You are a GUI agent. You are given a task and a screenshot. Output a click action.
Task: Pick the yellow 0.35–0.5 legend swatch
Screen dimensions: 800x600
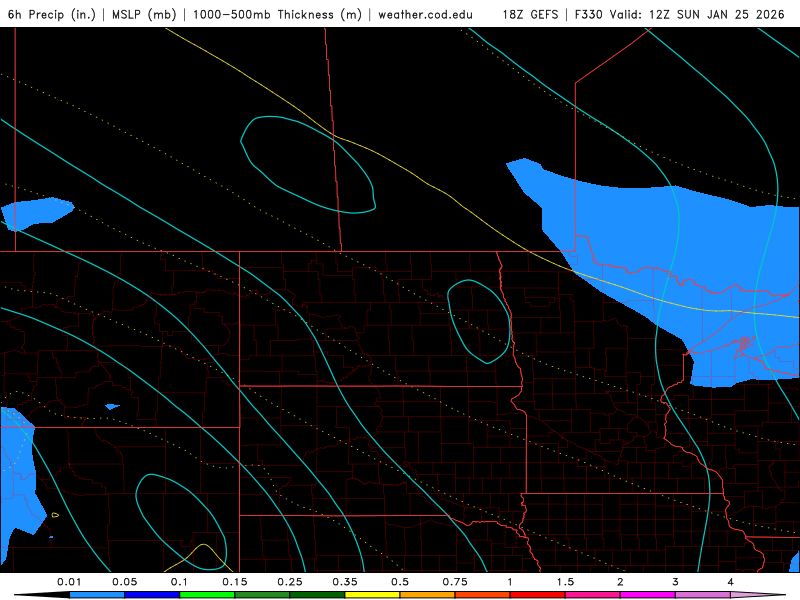coord(372,595)
